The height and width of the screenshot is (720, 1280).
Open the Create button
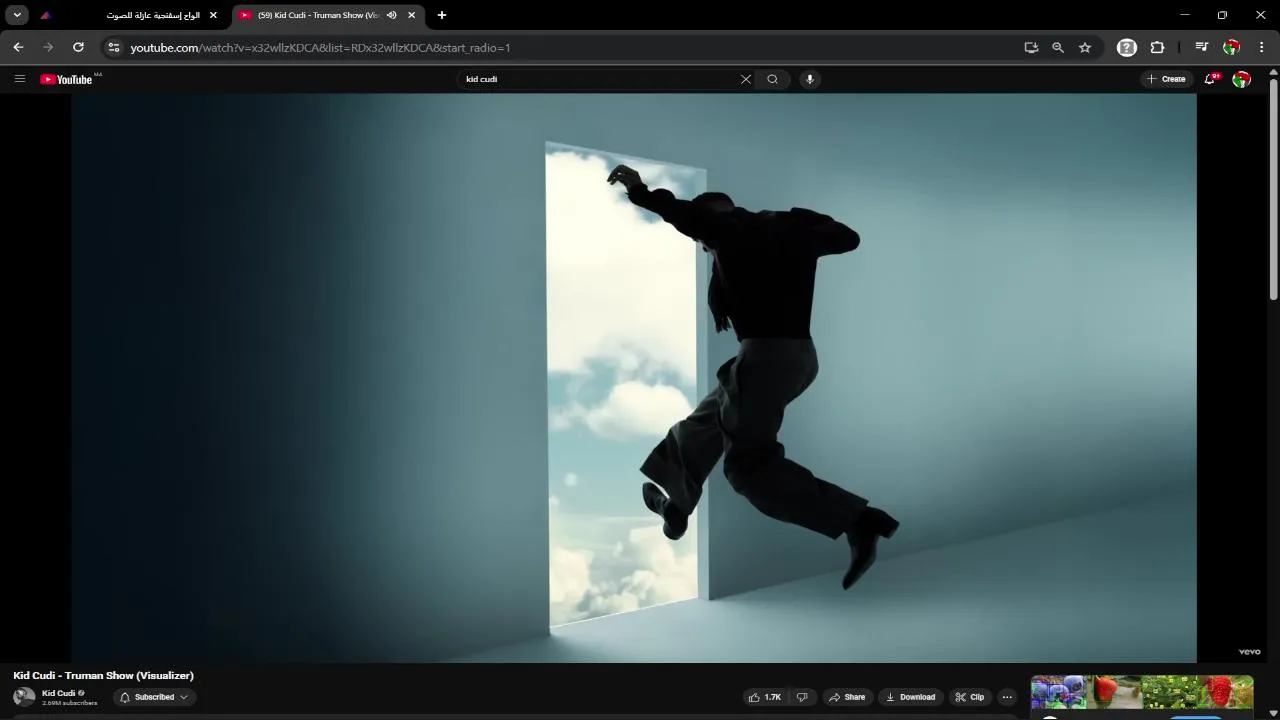pyautogui.click(x=1167, y=79)
